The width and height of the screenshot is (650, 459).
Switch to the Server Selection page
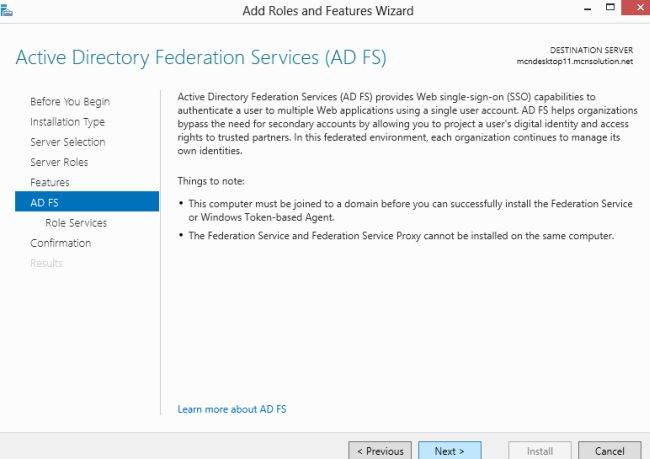click(67, 142)
